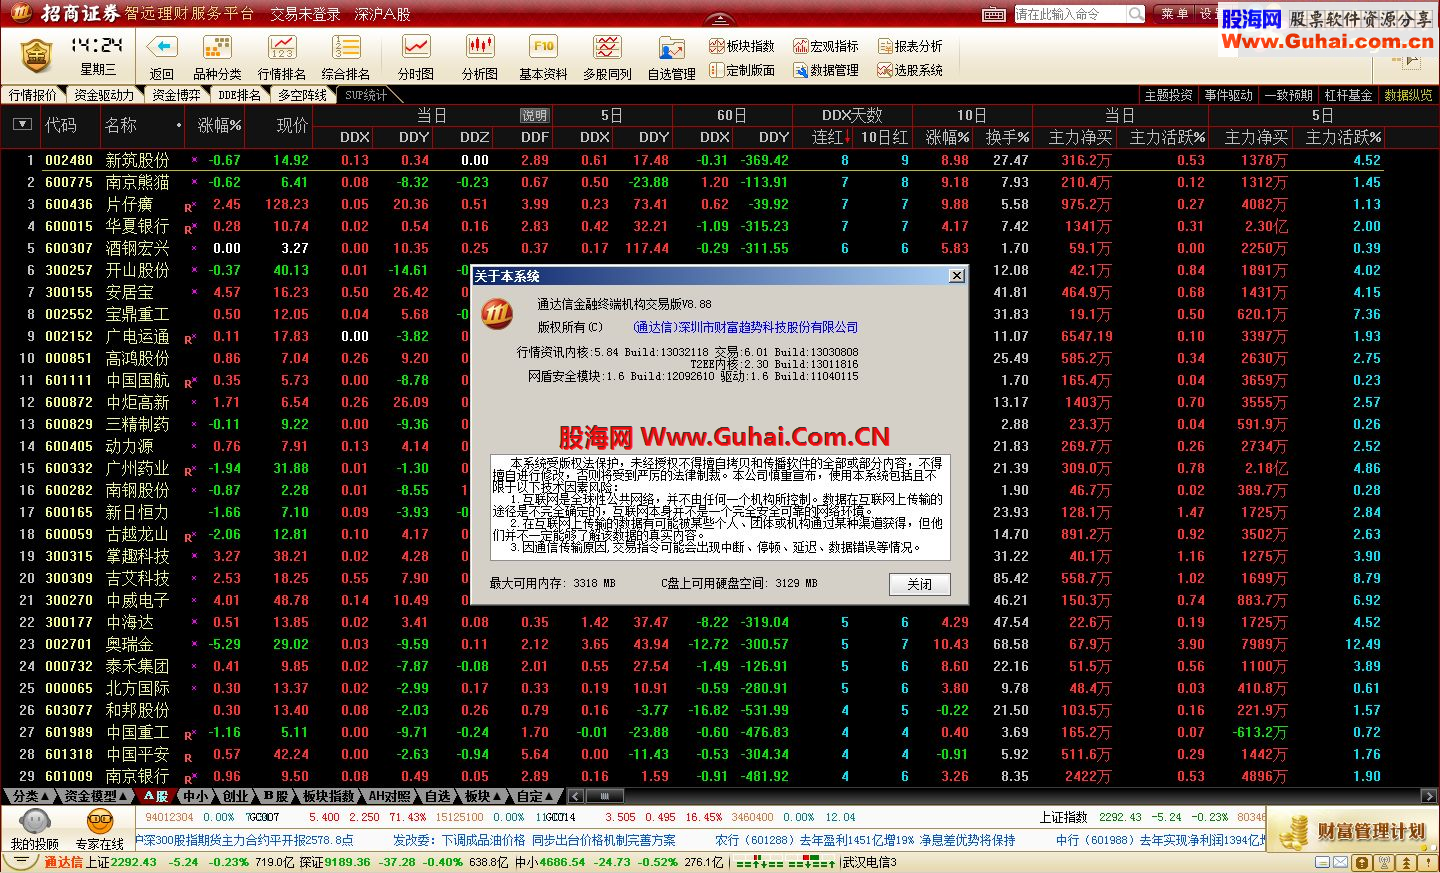Open 通达信 company link in dialog
The image size is (1440, 873).
[745, 327]
